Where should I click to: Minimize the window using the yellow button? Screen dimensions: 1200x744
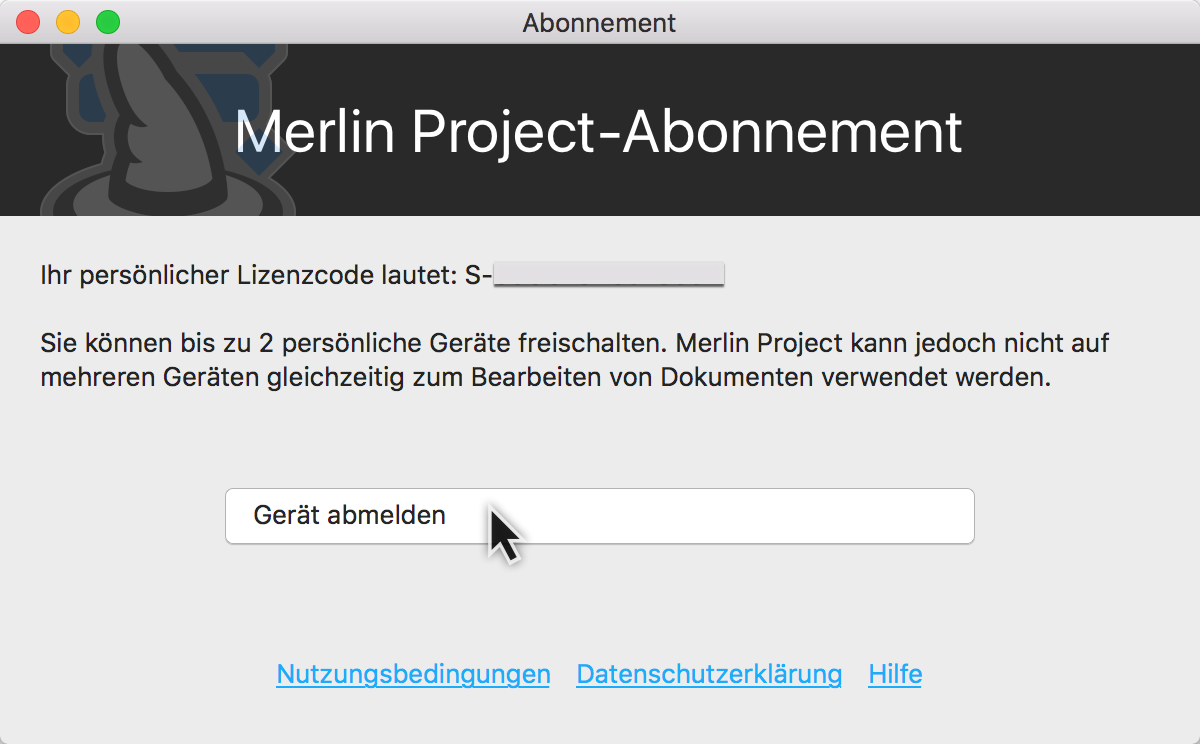tap(68, 22)
